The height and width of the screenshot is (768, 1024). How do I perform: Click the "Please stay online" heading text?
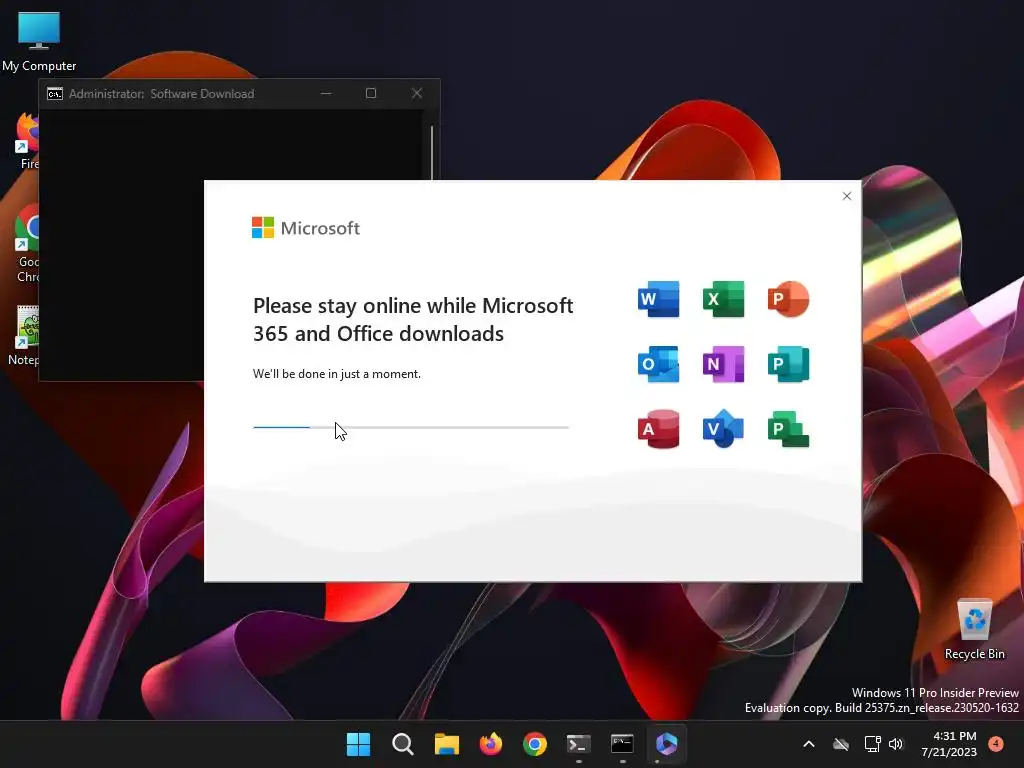(x=413, y=319)
